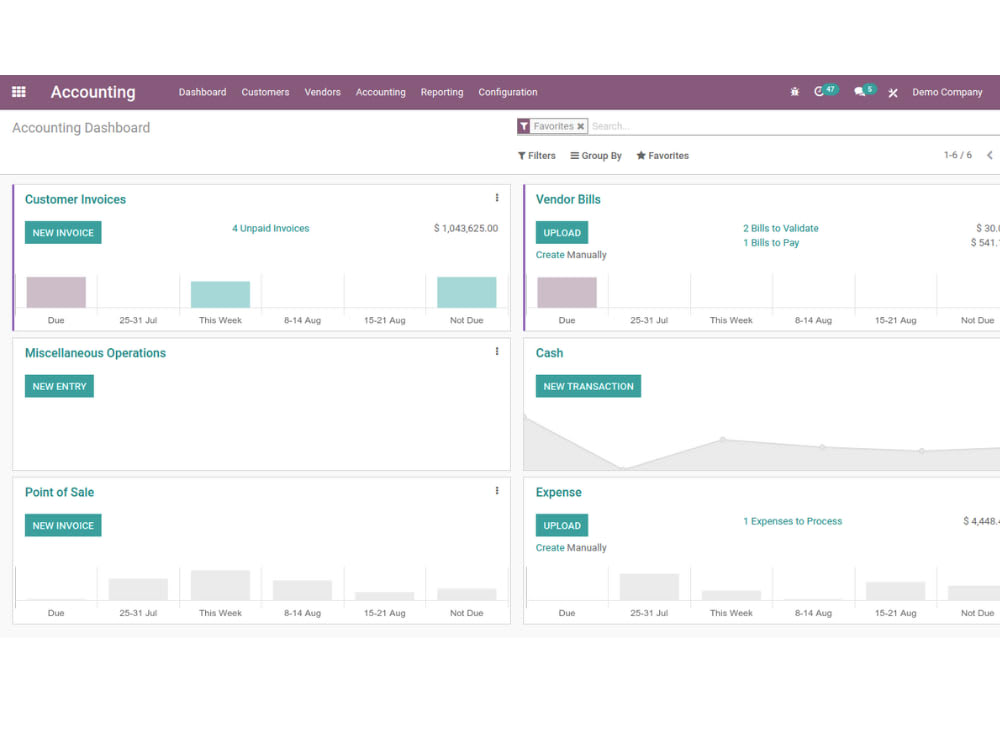Click the Accounting Dashboard heading
The image size is (1000, 750).
(x=81, y=128)
